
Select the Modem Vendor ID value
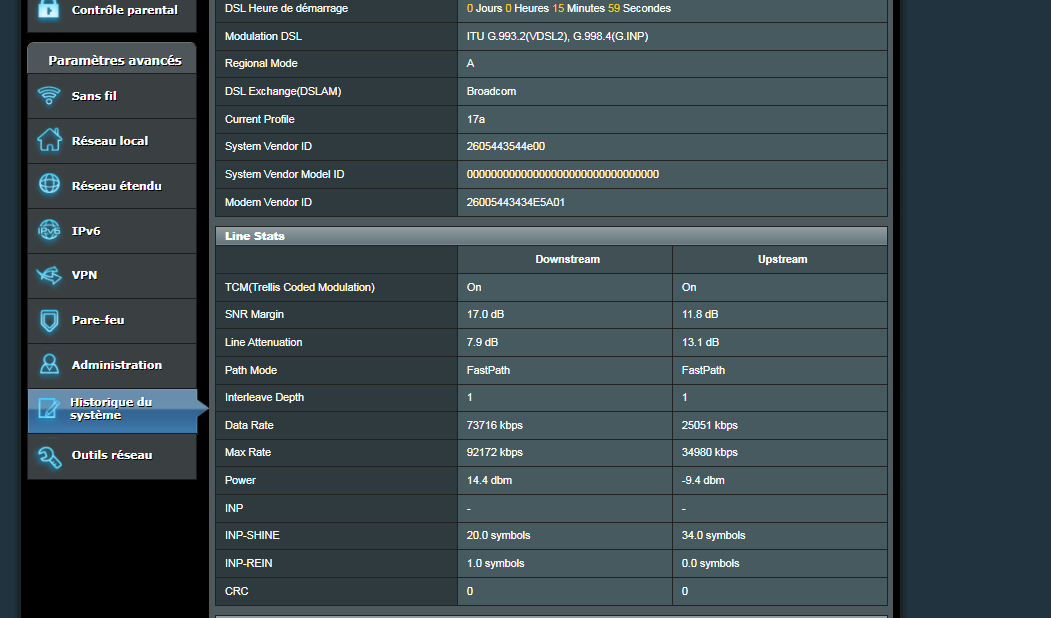pos(516,202)
